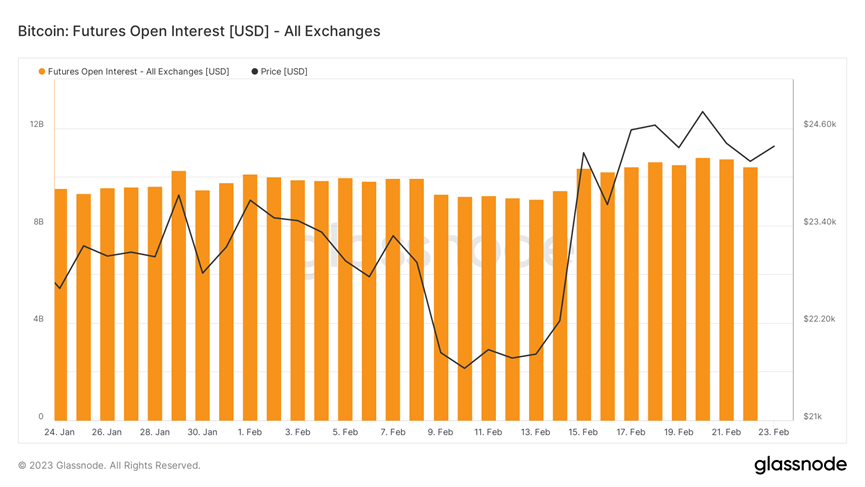
Task: Select the orange bar above '13. Feb'
Action: 536,311
